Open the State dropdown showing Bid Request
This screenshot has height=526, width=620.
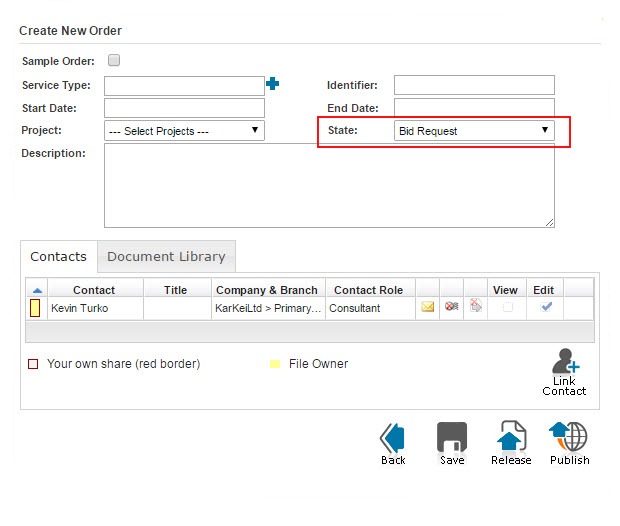coord(474,130)
